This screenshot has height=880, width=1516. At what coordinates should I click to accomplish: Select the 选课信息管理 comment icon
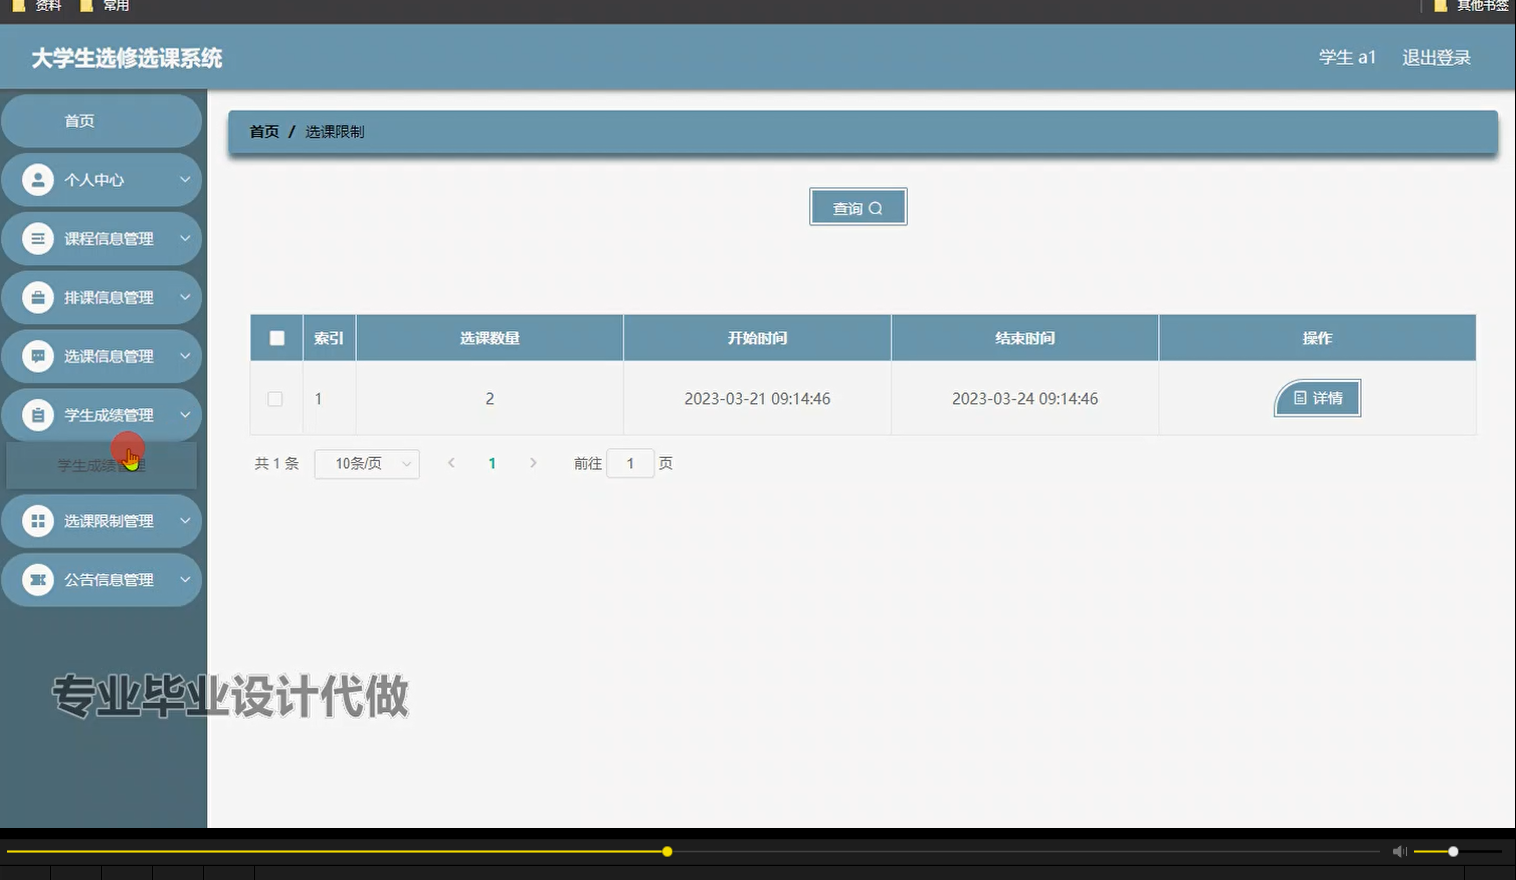[37, 356]
